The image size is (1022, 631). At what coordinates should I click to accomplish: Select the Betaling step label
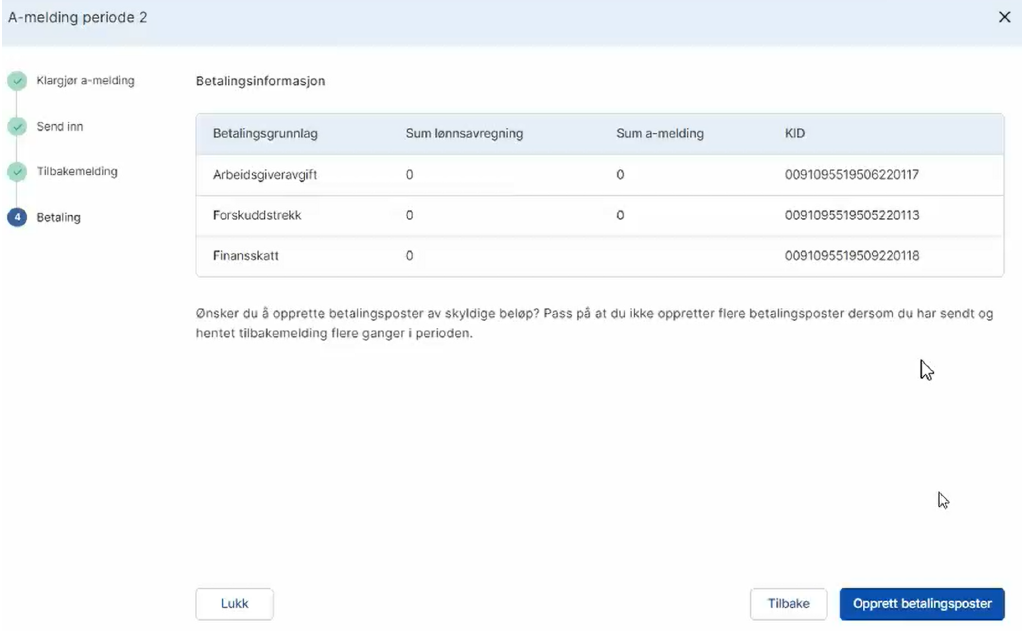pos(59,218)
